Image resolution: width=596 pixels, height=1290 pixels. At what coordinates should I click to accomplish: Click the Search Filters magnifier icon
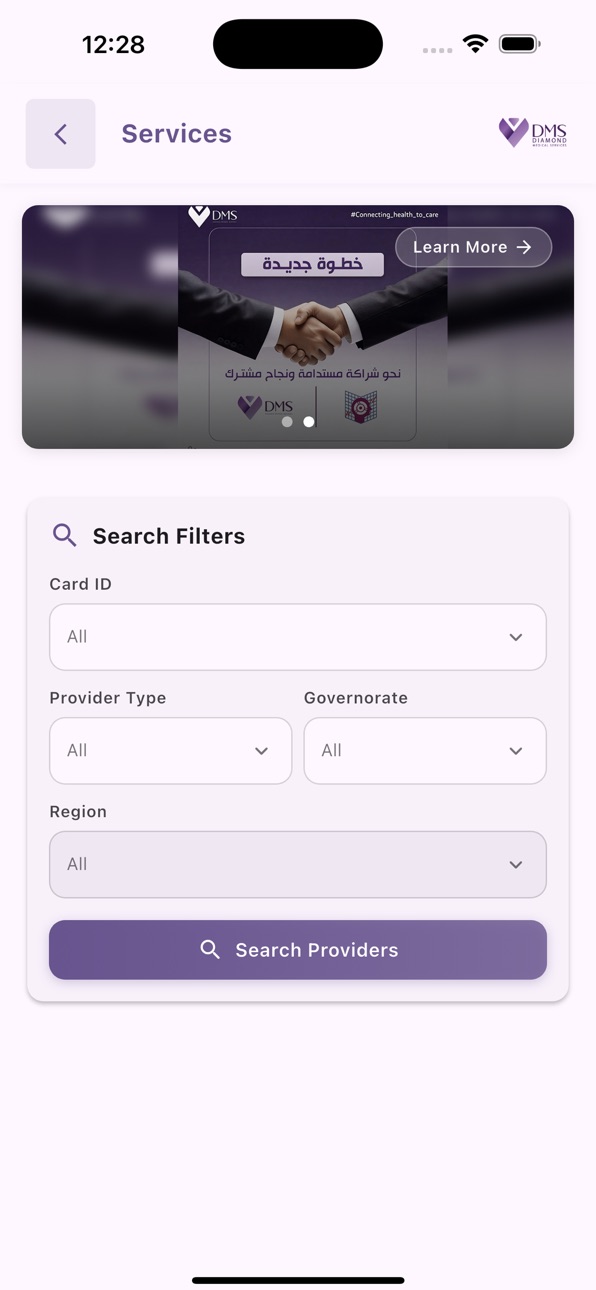click(x=65, y=535)
